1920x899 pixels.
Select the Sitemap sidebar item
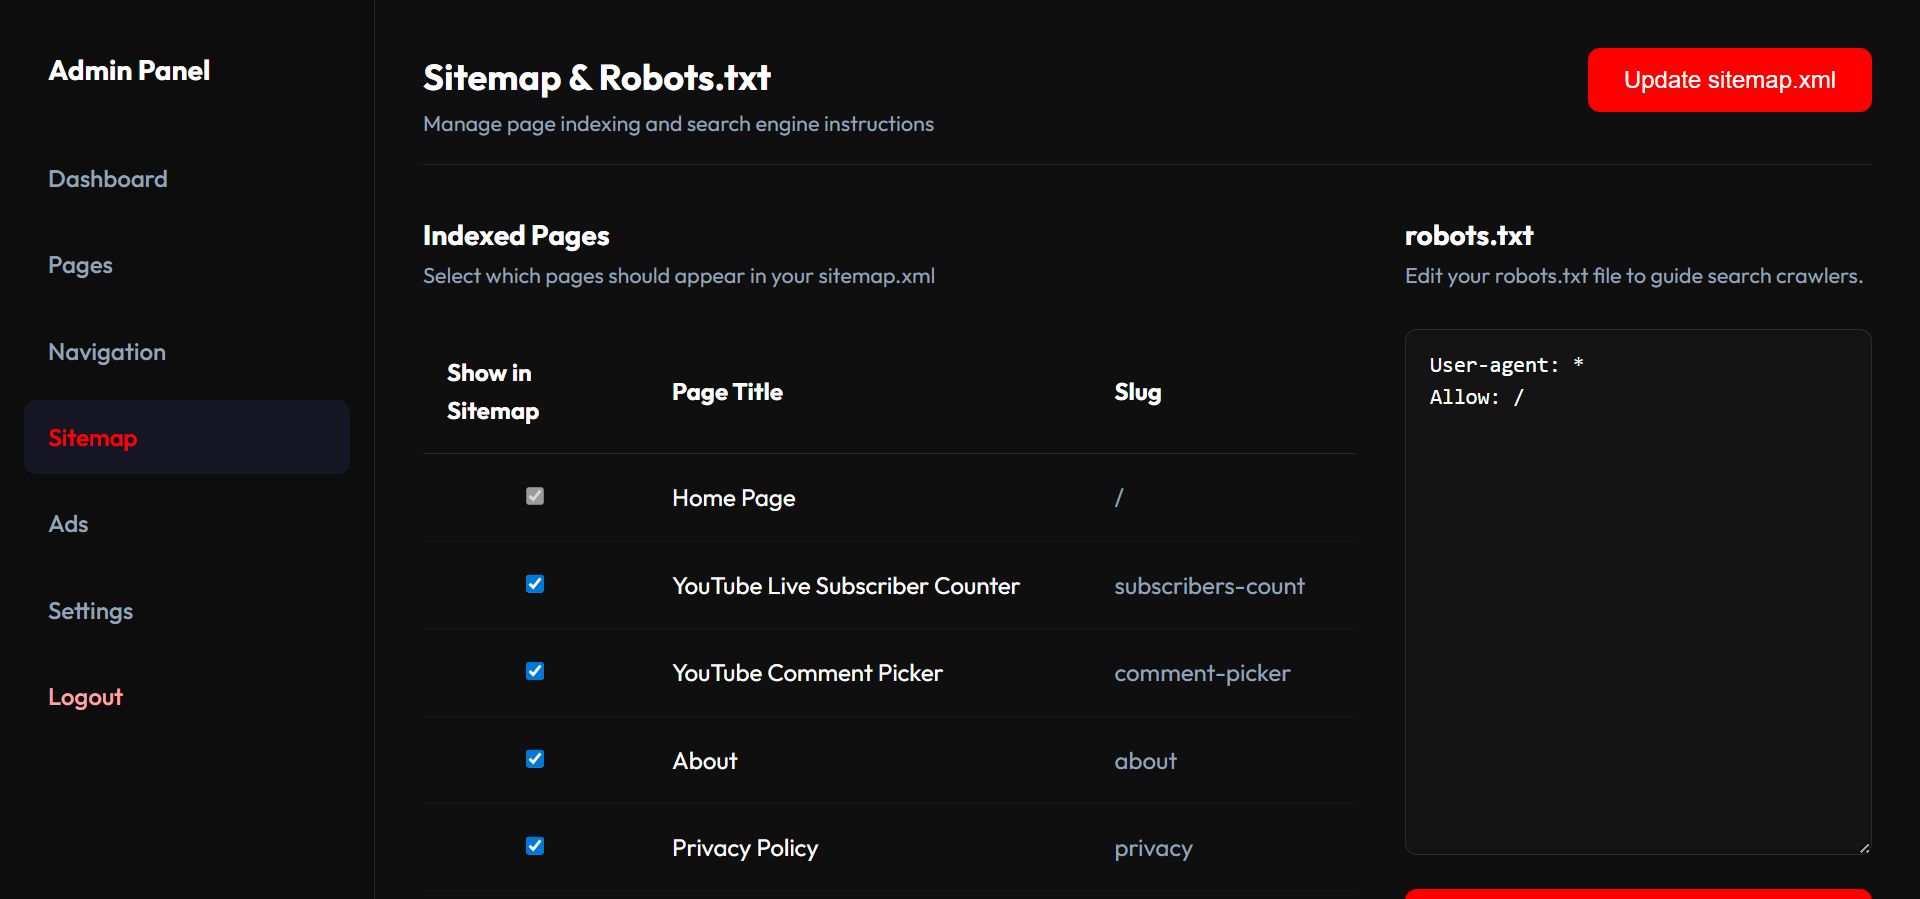pyautogui.click(x=93, y=438)
